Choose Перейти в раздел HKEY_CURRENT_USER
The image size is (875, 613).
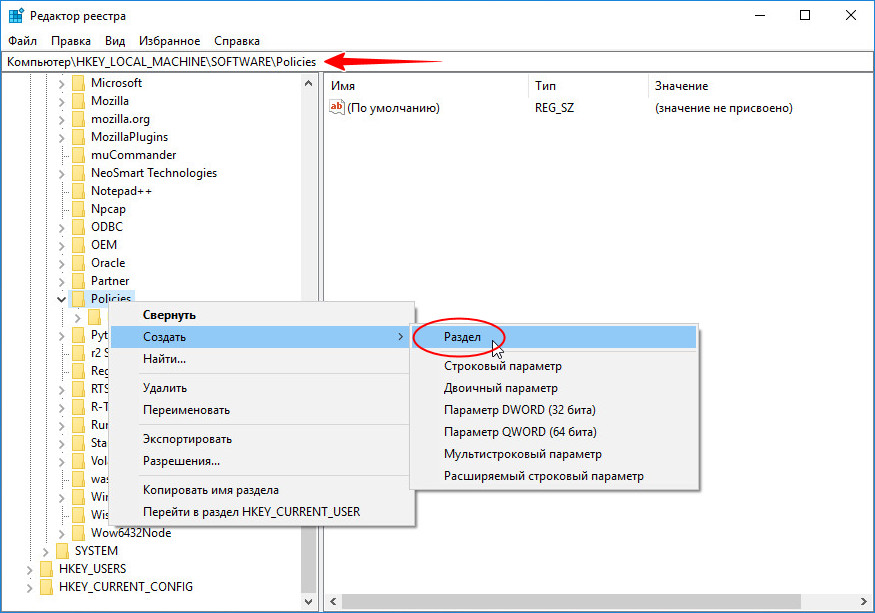tap(262, 512)
